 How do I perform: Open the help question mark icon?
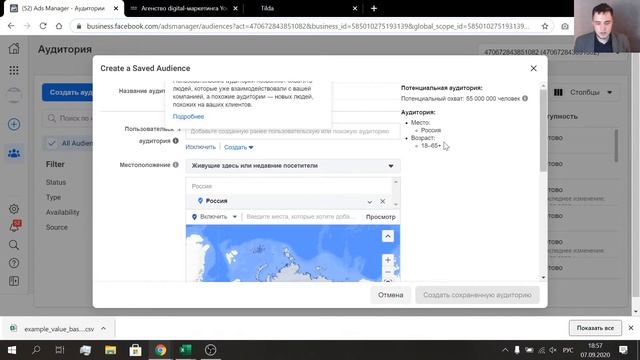pos(14,263)
